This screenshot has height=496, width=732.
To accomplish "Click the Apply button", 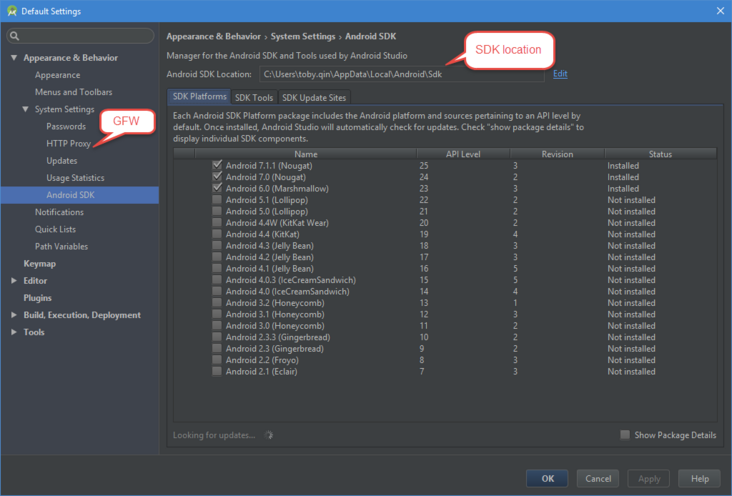I will [x=649, y=478].
